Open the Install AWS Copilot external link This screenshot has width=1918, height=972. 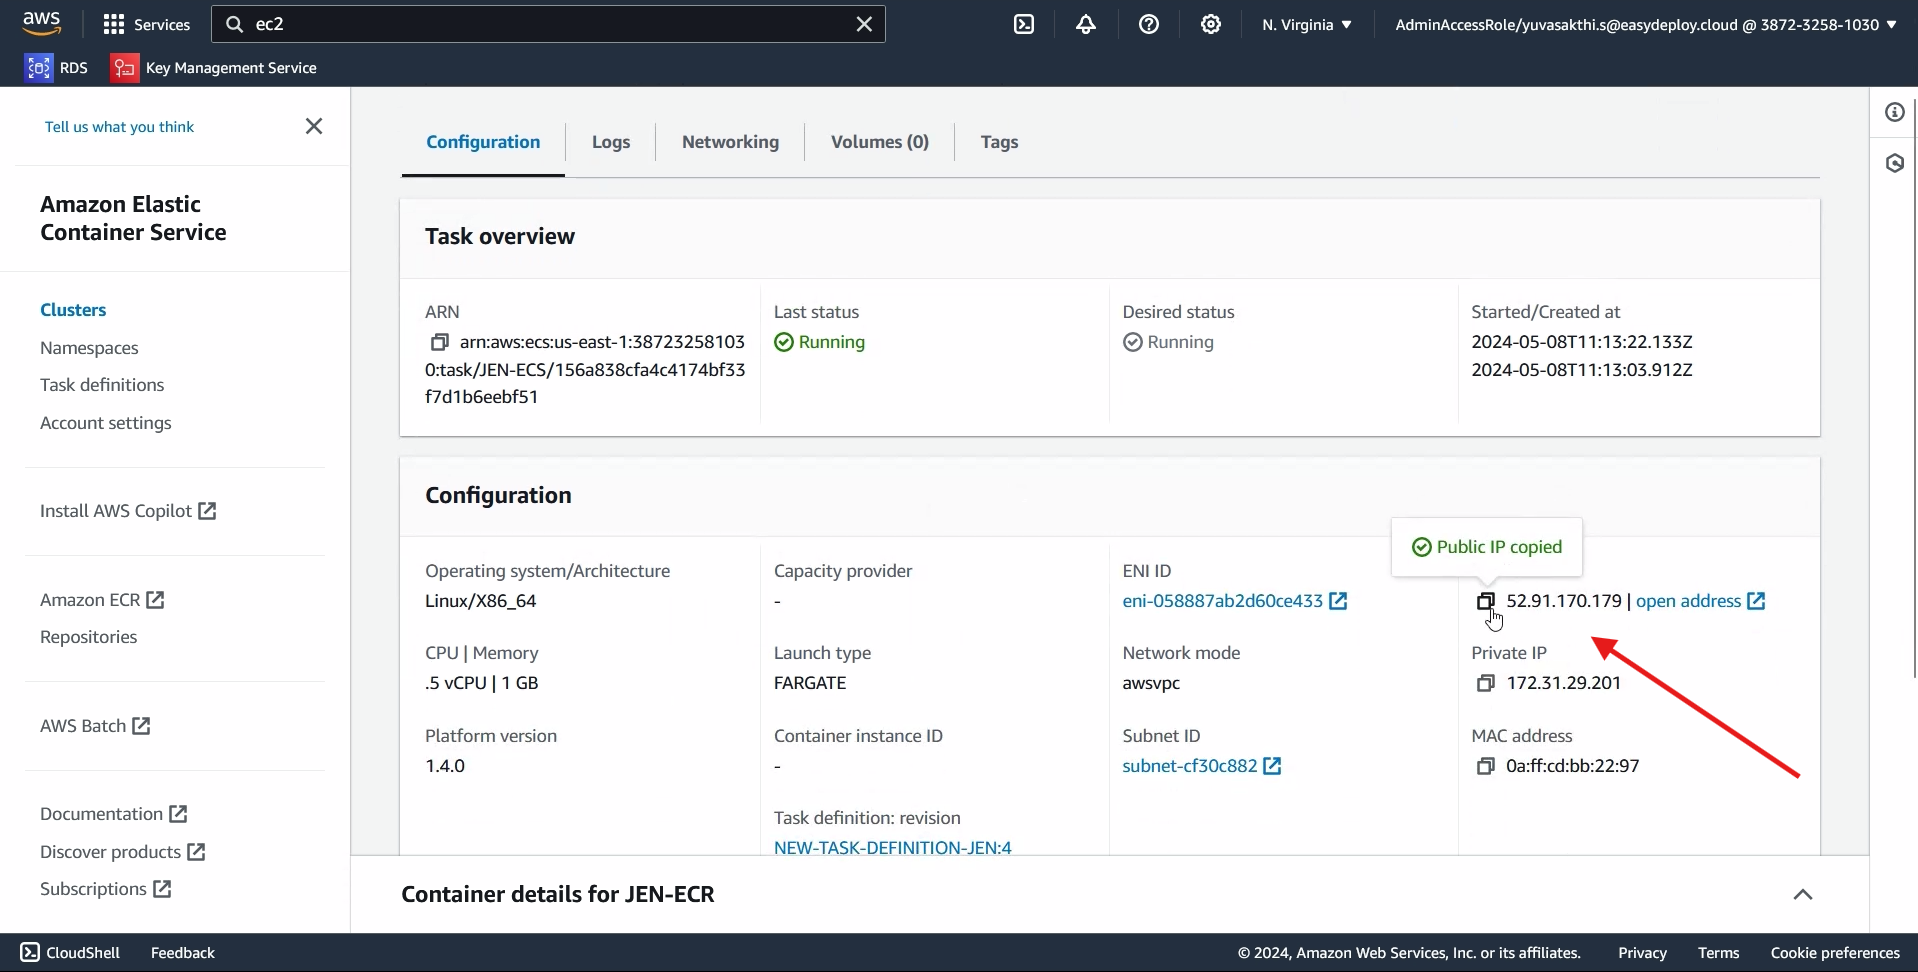(x=128, y=511)
